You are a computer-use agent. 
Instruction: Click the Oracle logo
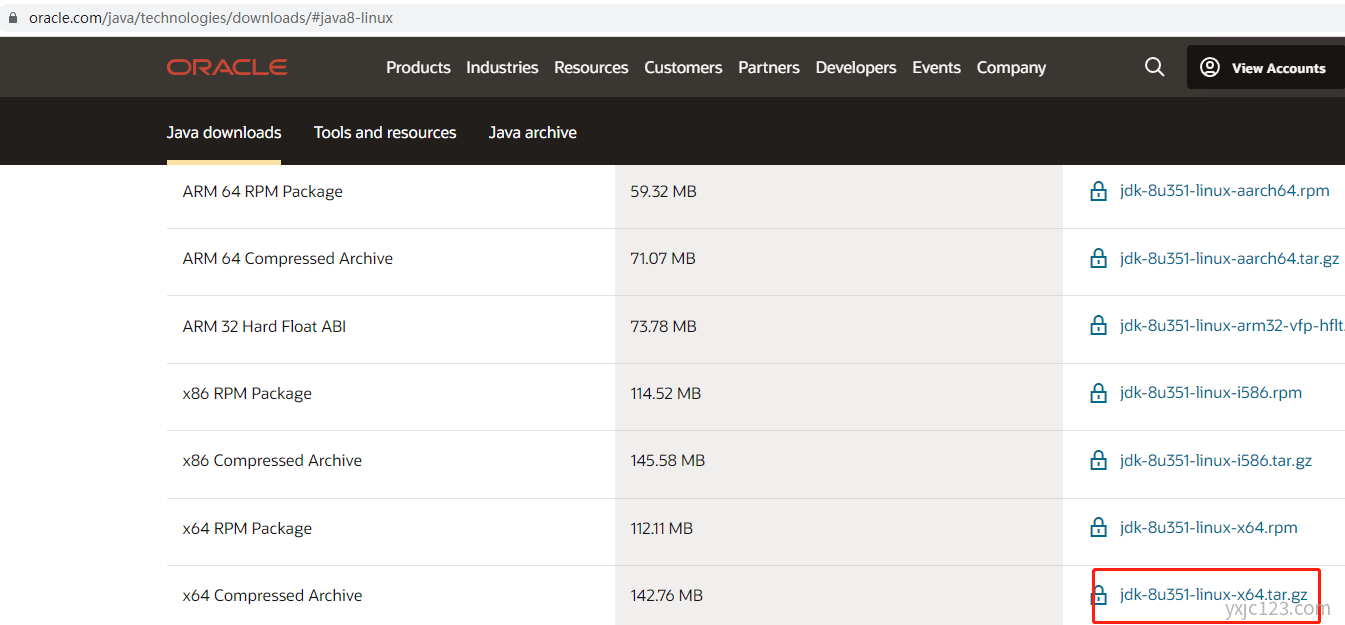(x=227, y=67)
